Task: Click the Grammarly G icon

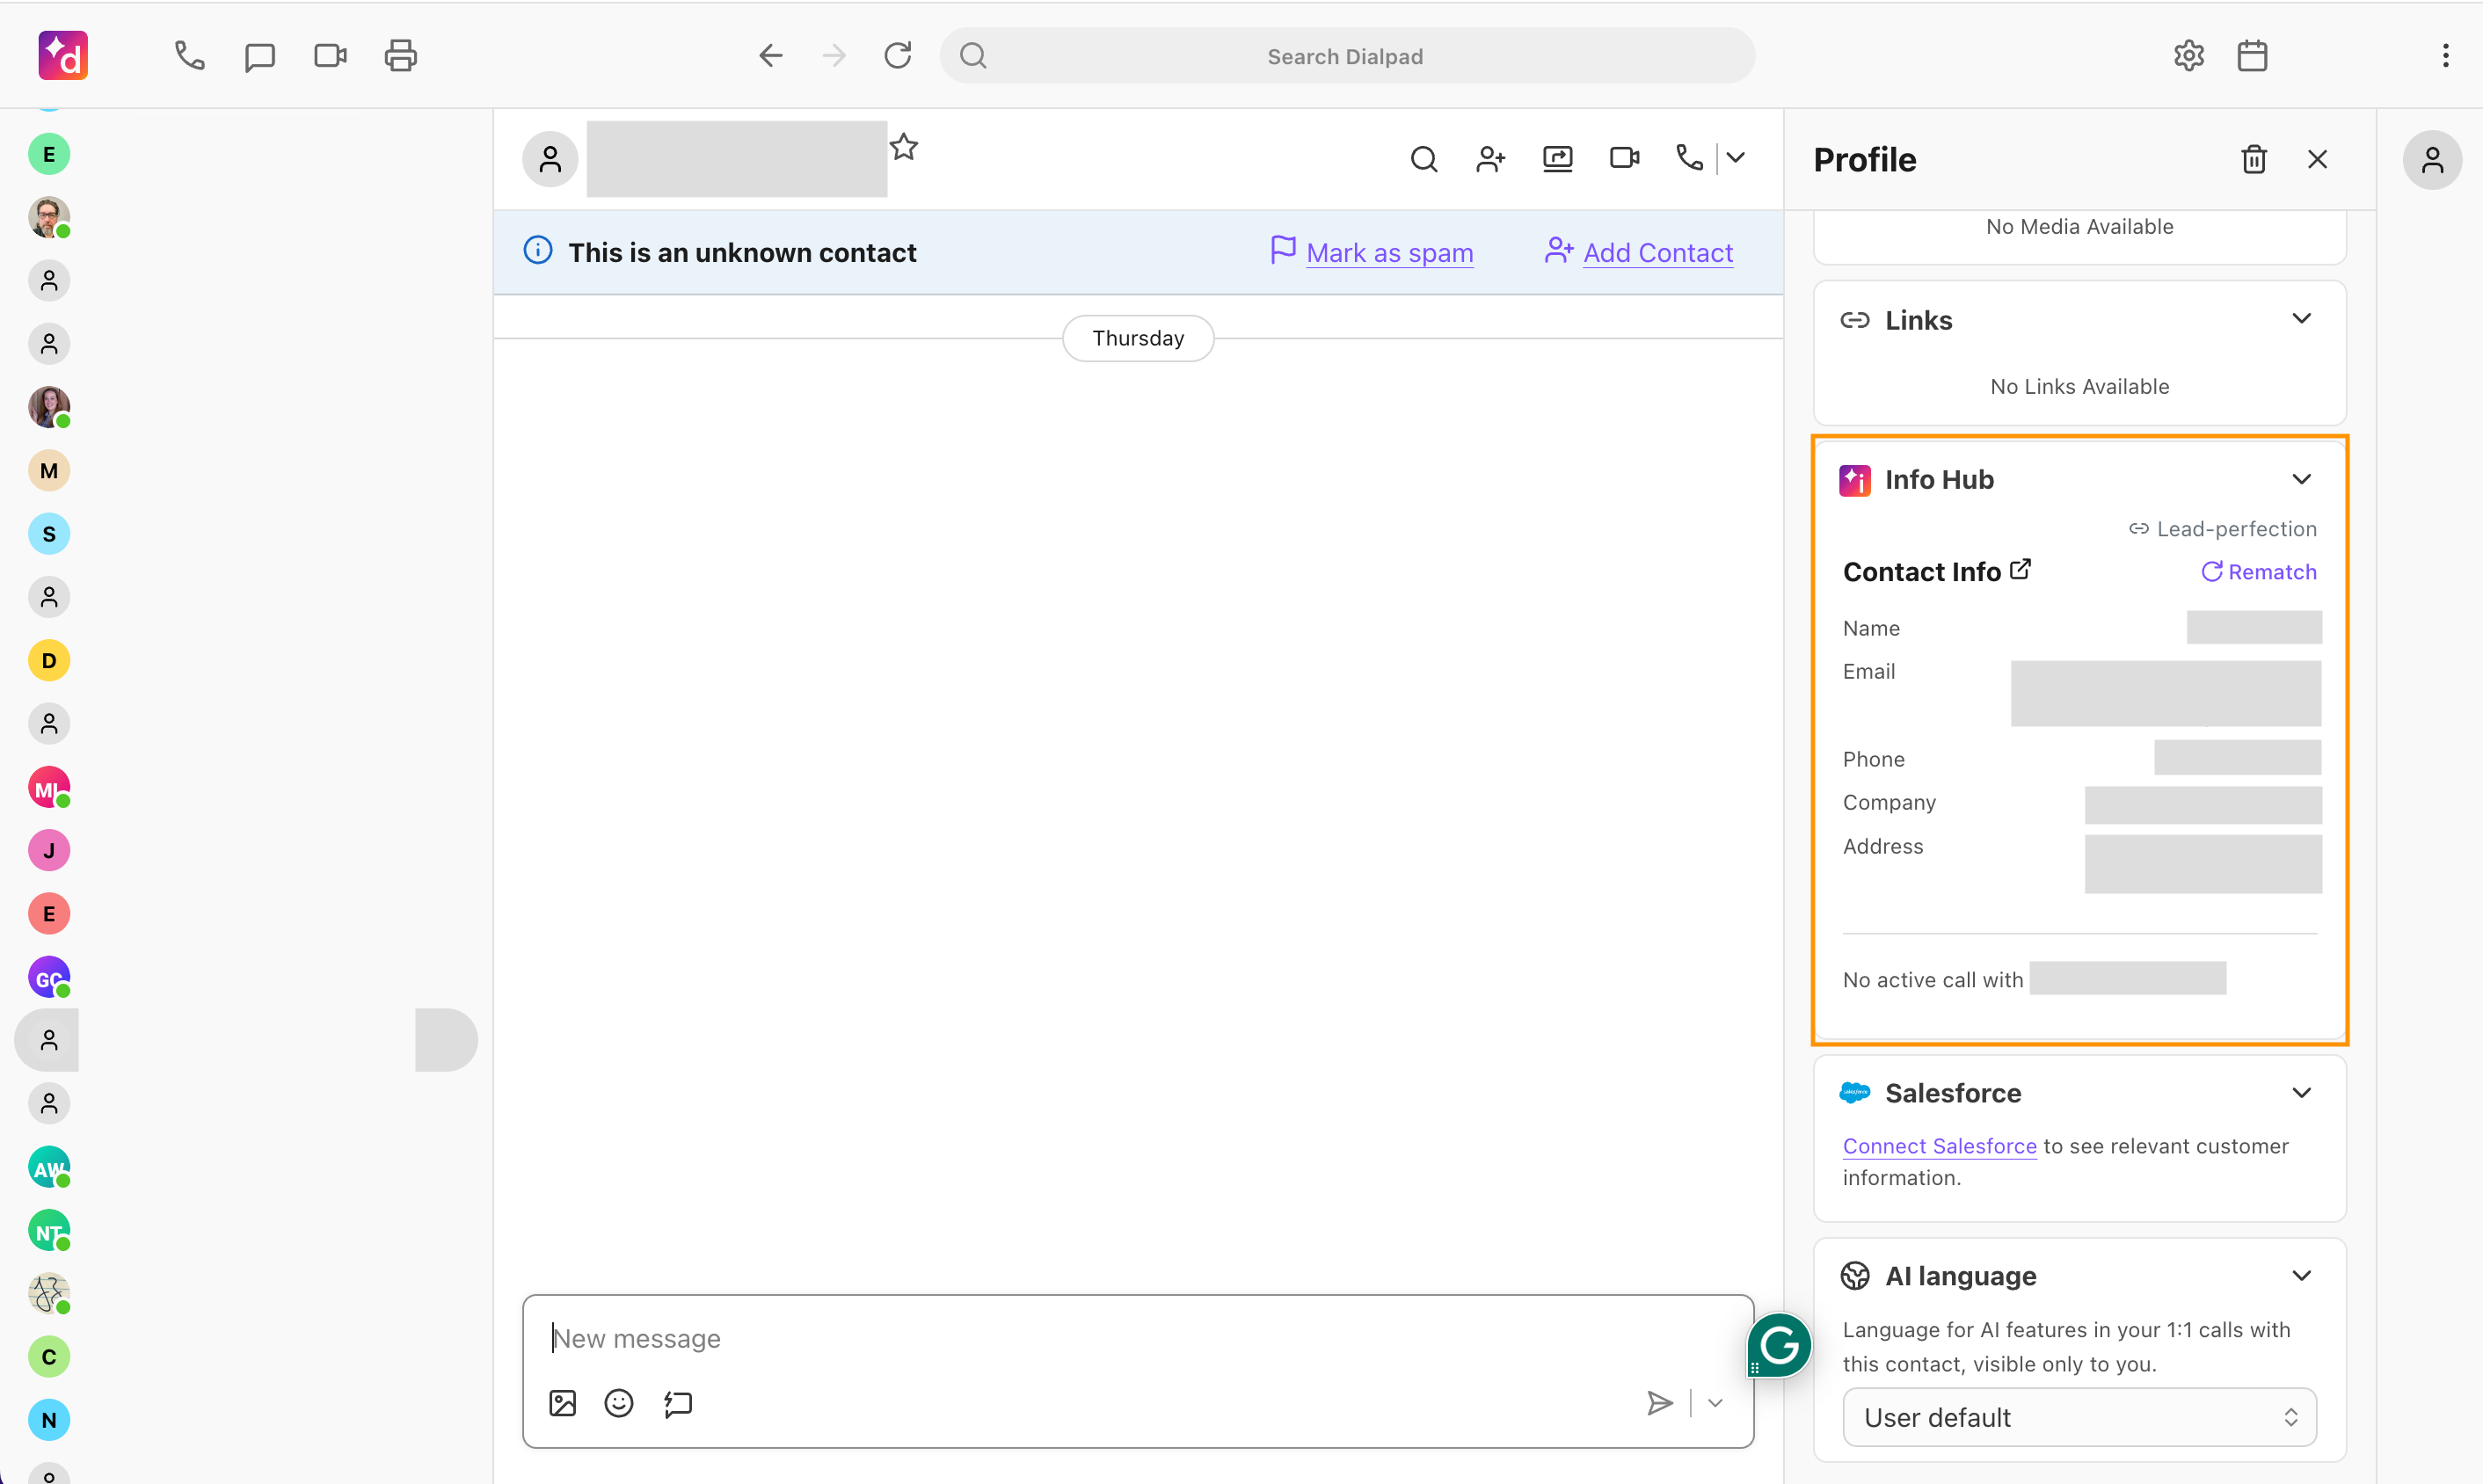Action: [1780, 1346]
